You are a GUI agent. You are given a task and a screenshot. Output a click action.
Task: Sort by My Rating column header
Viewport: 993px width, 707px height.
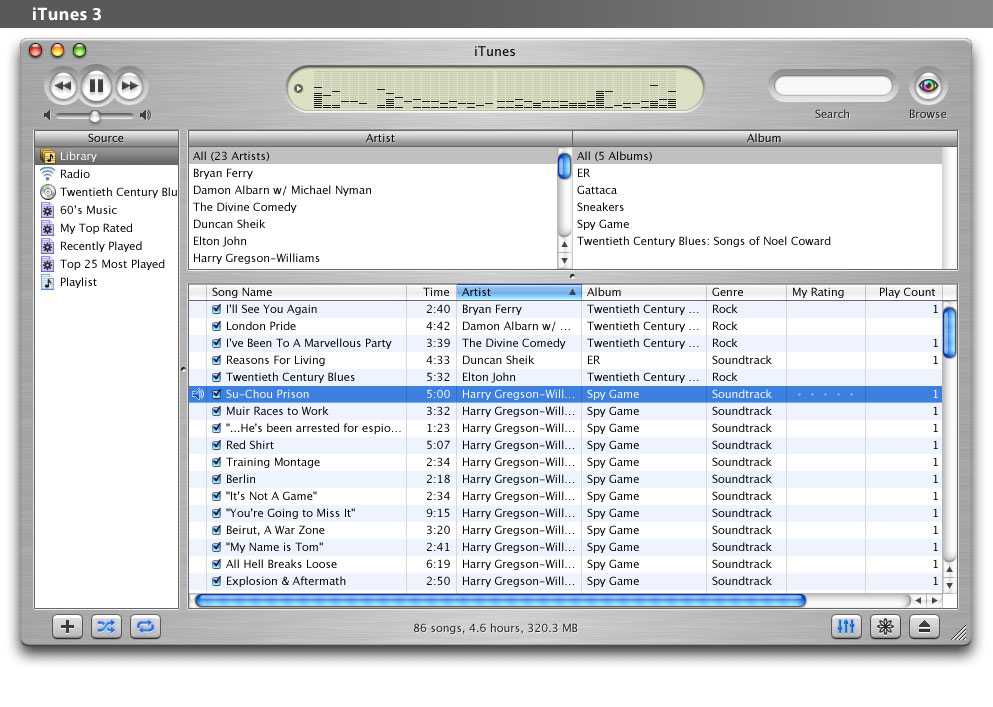(x=826, y=292)
